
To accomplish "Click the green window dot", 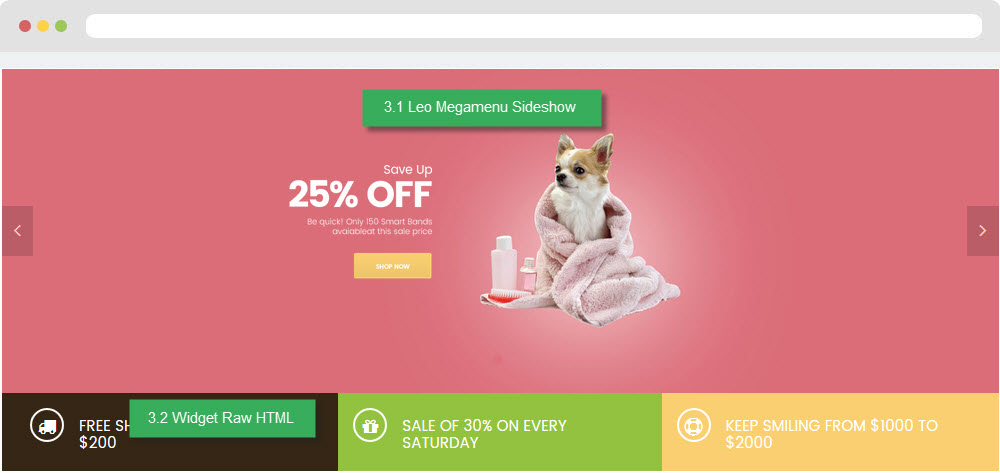I will click(x=61, y=26).
